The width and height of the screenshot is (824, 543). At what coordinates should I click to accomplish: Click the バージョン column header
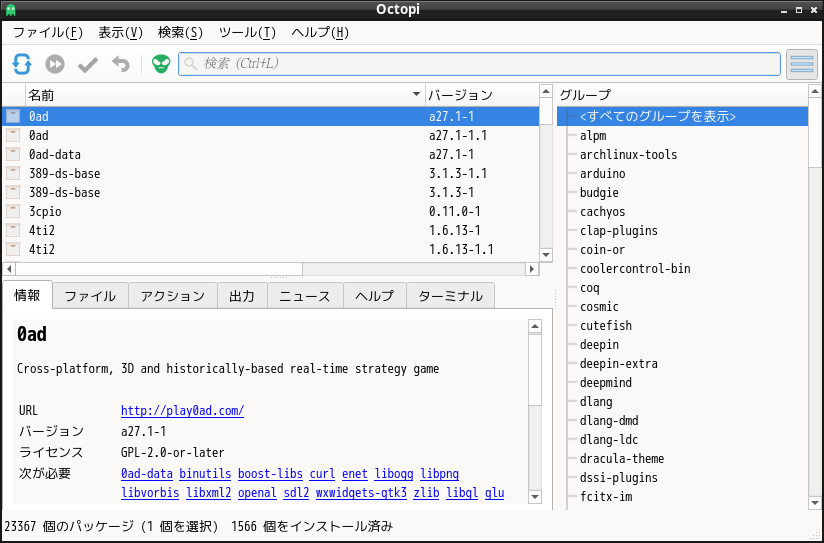480,95
